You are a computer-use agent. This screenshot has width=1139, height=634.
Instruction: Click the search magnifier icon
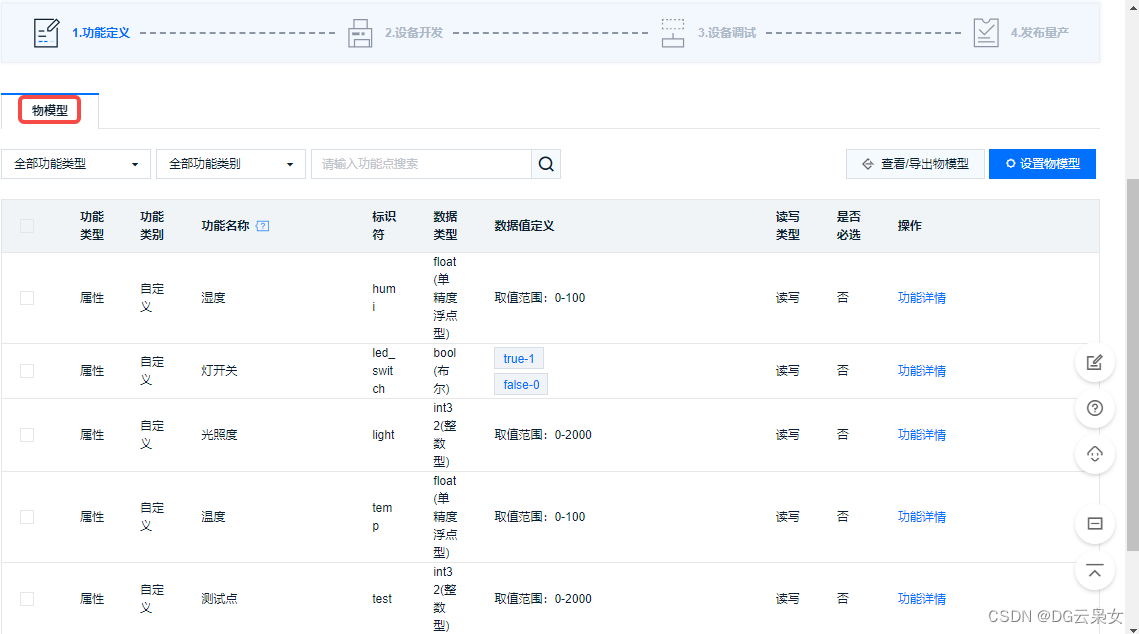pyautogui.click(x=546, y=164)
